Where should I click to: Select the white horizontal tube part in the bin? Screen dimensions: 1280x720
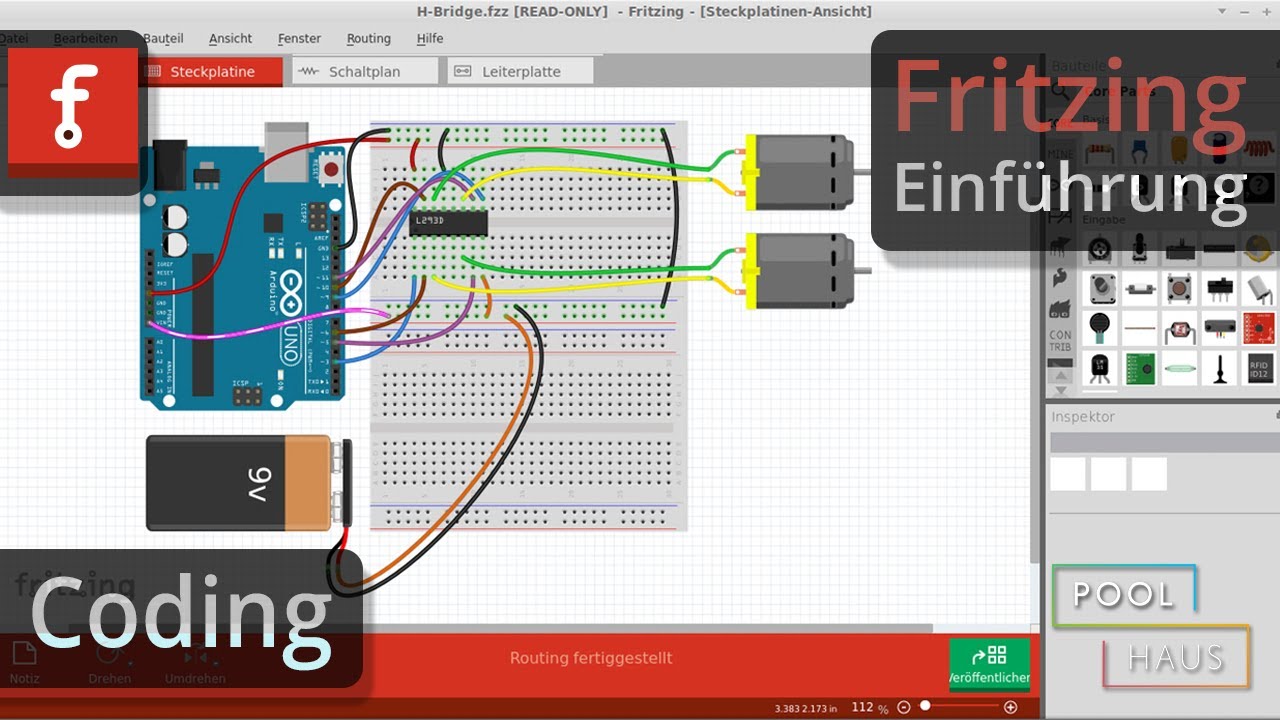[x=1140, y=288]
